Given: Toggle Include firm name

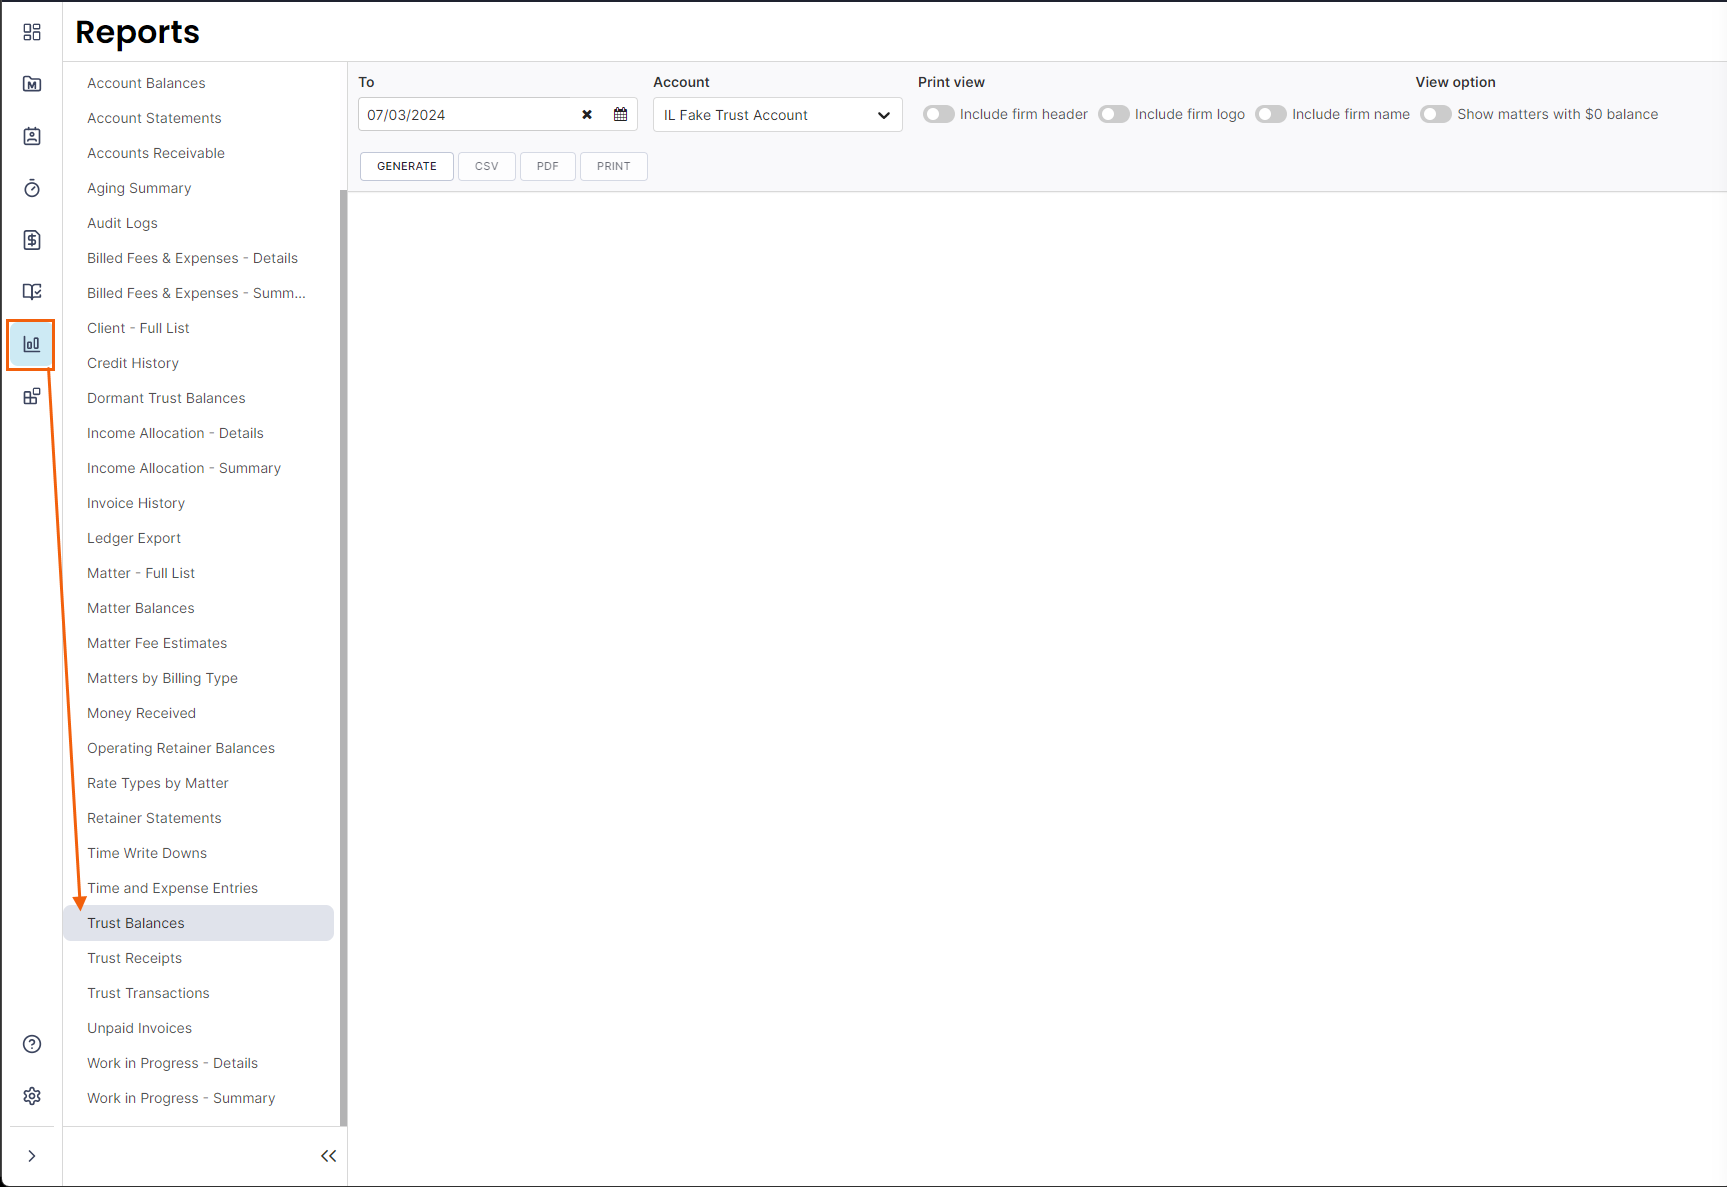Looking at the screenshot, I should [1270, 114].
